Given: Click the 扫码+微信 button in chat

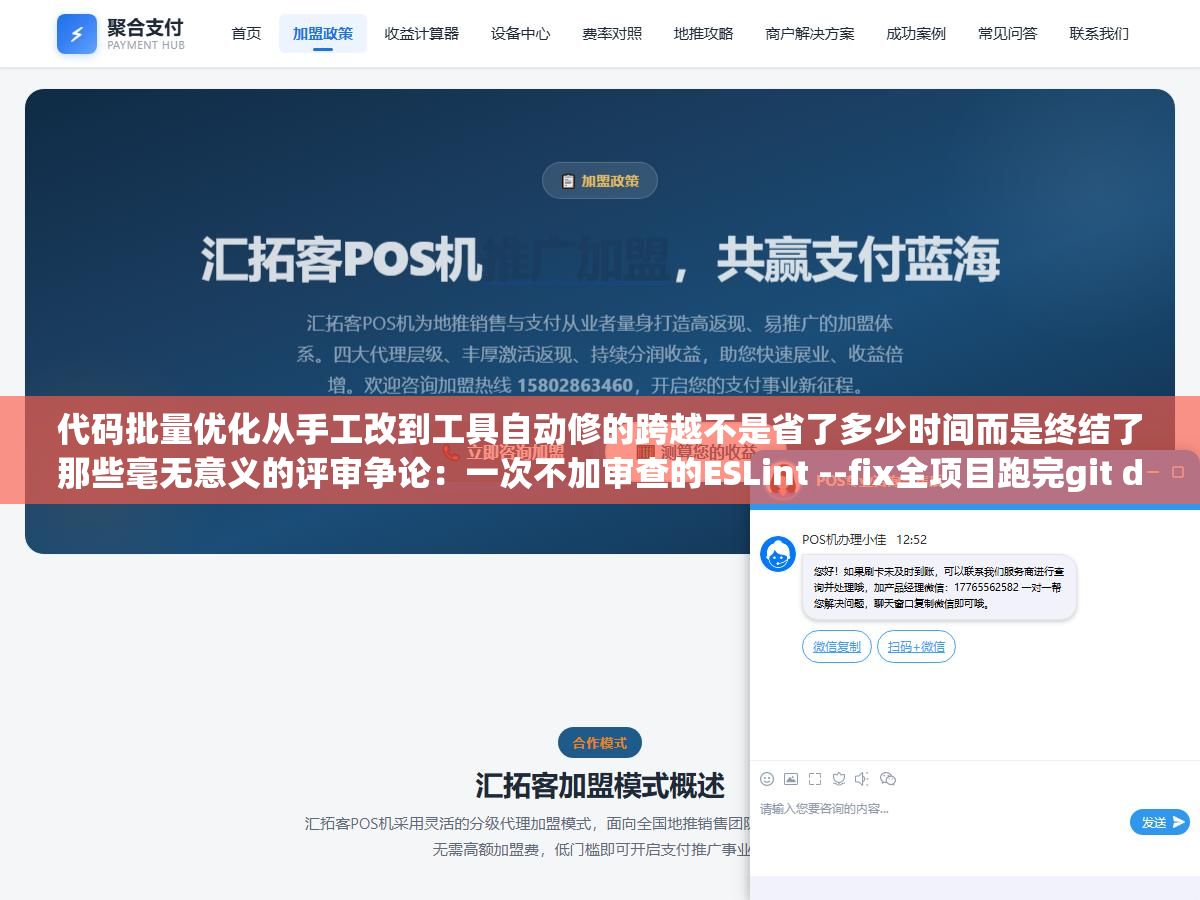Looking at the screenshot, I should click(x=916, y=647).
